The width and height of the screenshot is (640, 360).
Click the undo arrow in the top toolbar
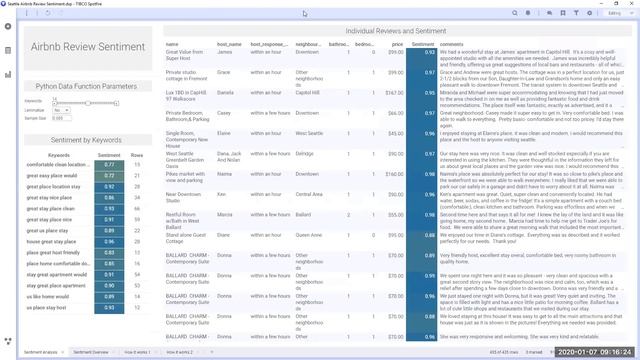point(48,13)
